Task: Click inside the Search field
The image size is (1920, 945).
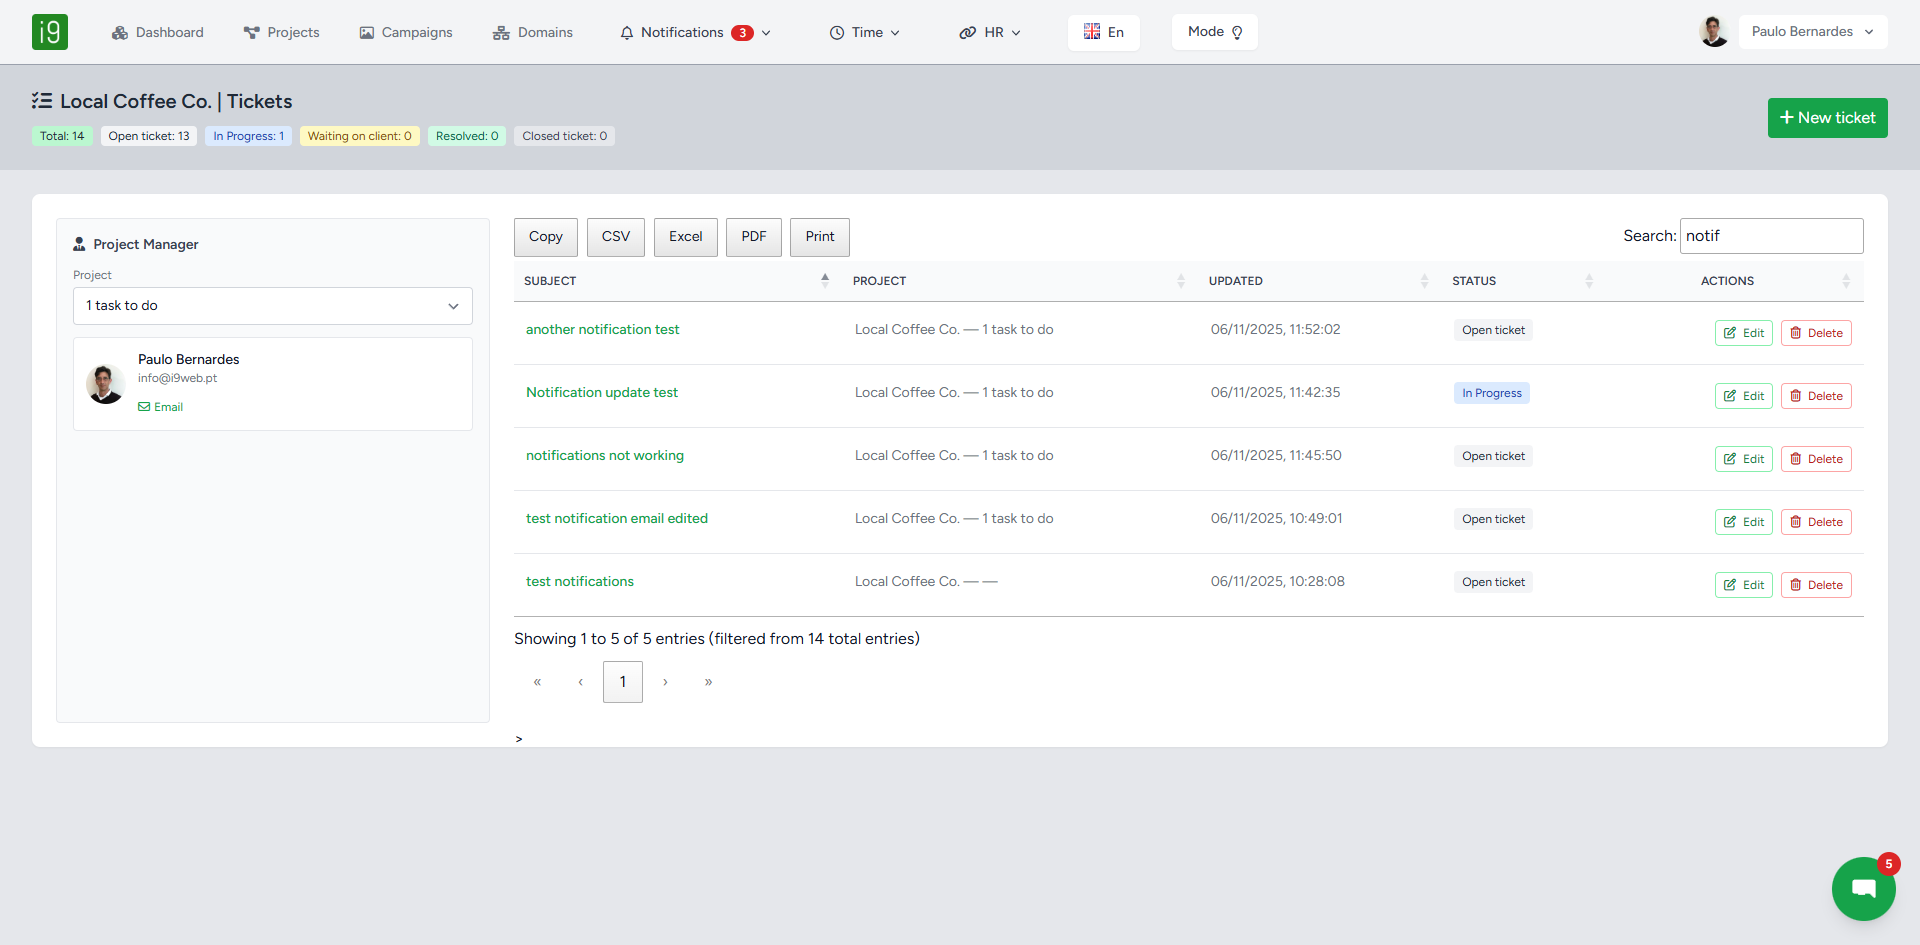Action: pyautogui.click(x=1771, y=236)
